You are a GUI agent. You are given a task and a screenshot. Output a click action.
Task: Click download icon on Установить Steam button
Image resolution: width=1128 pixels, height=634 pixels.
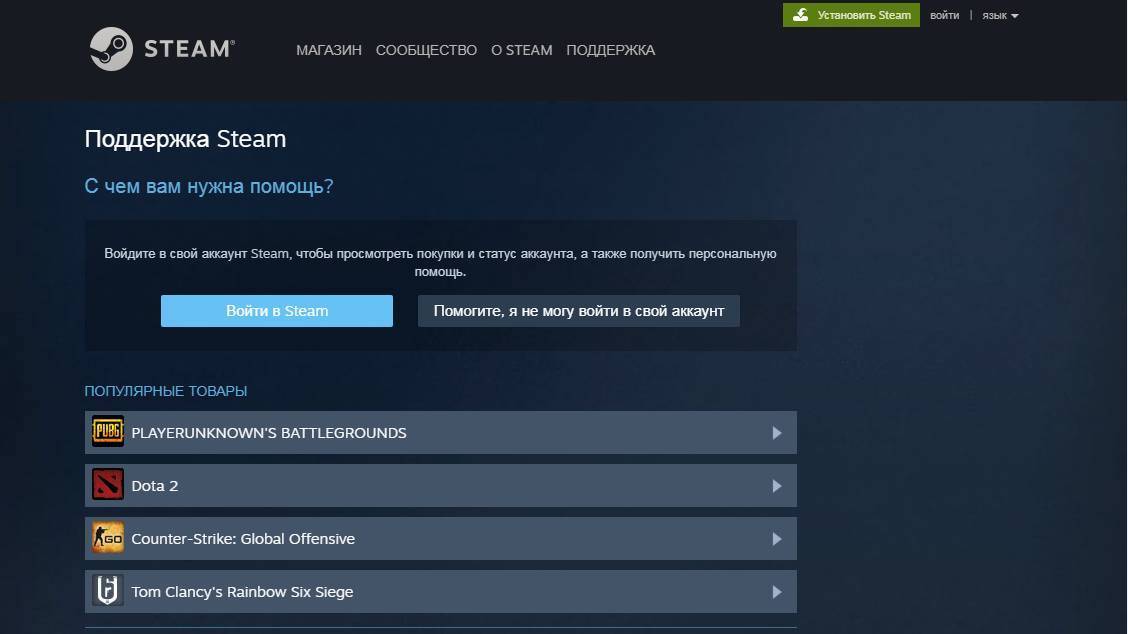point(800,15)
